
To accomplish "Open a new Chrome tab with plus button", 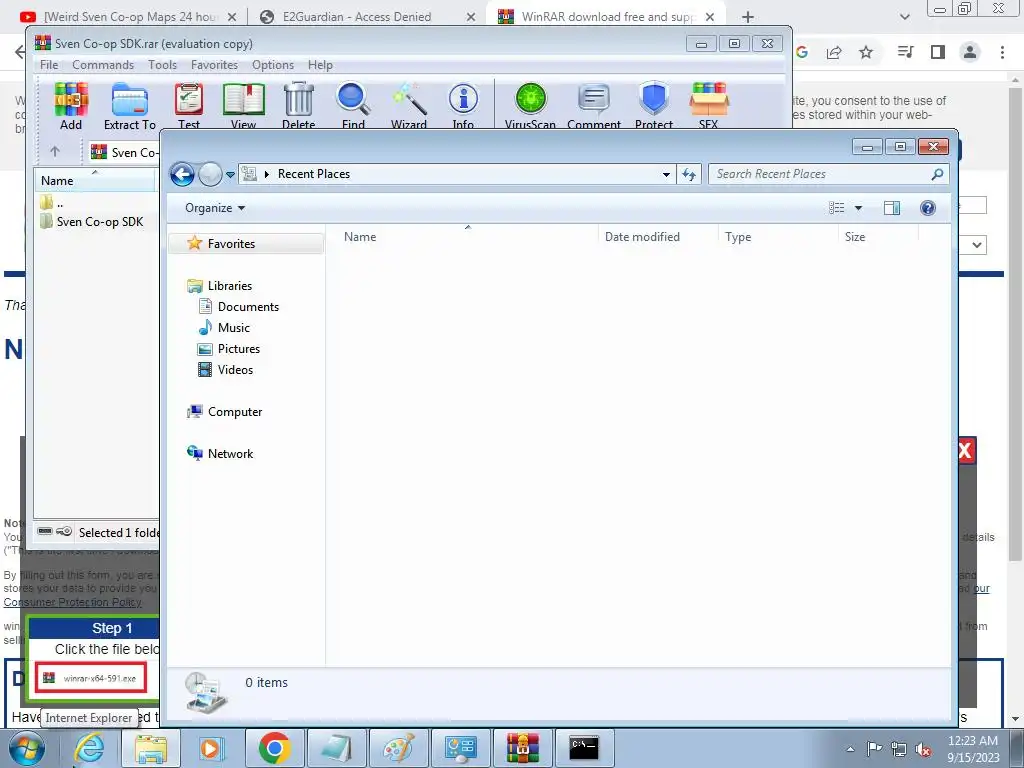I will [x=748, y=17].
